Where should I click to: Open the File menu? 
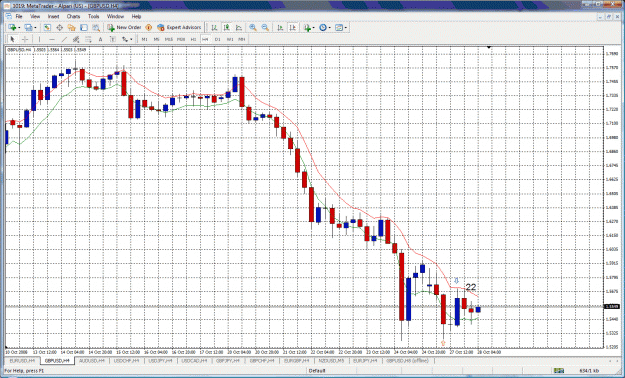[19, 16]
